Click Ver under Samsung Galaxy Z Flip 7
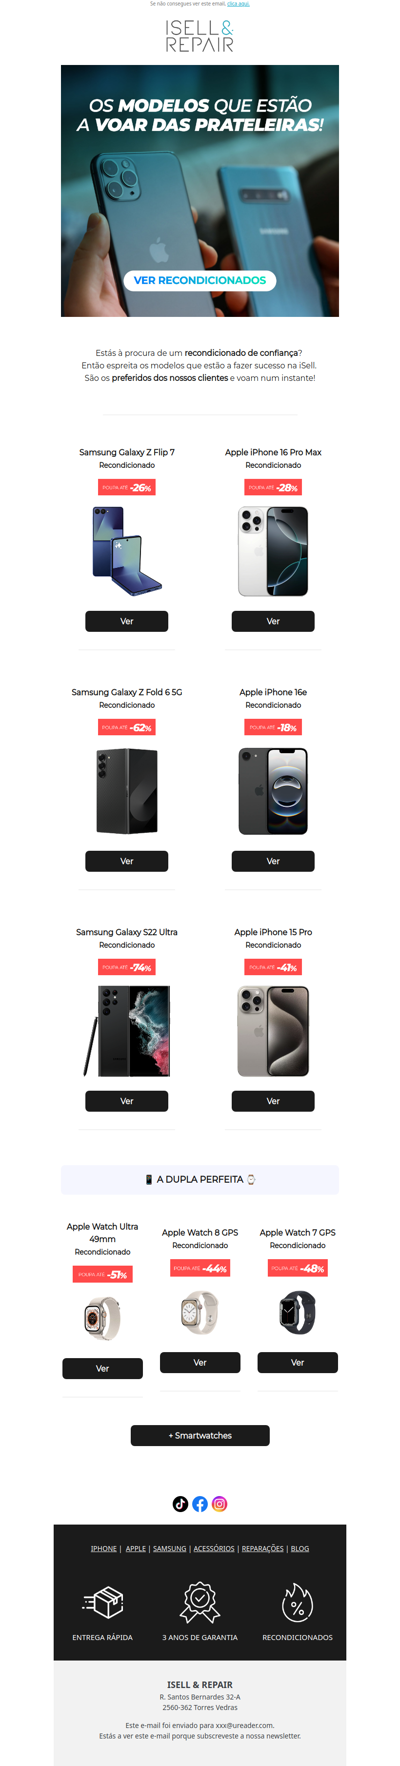The image size is (400, 1766). pyautogui.click(x=127, y=621)
